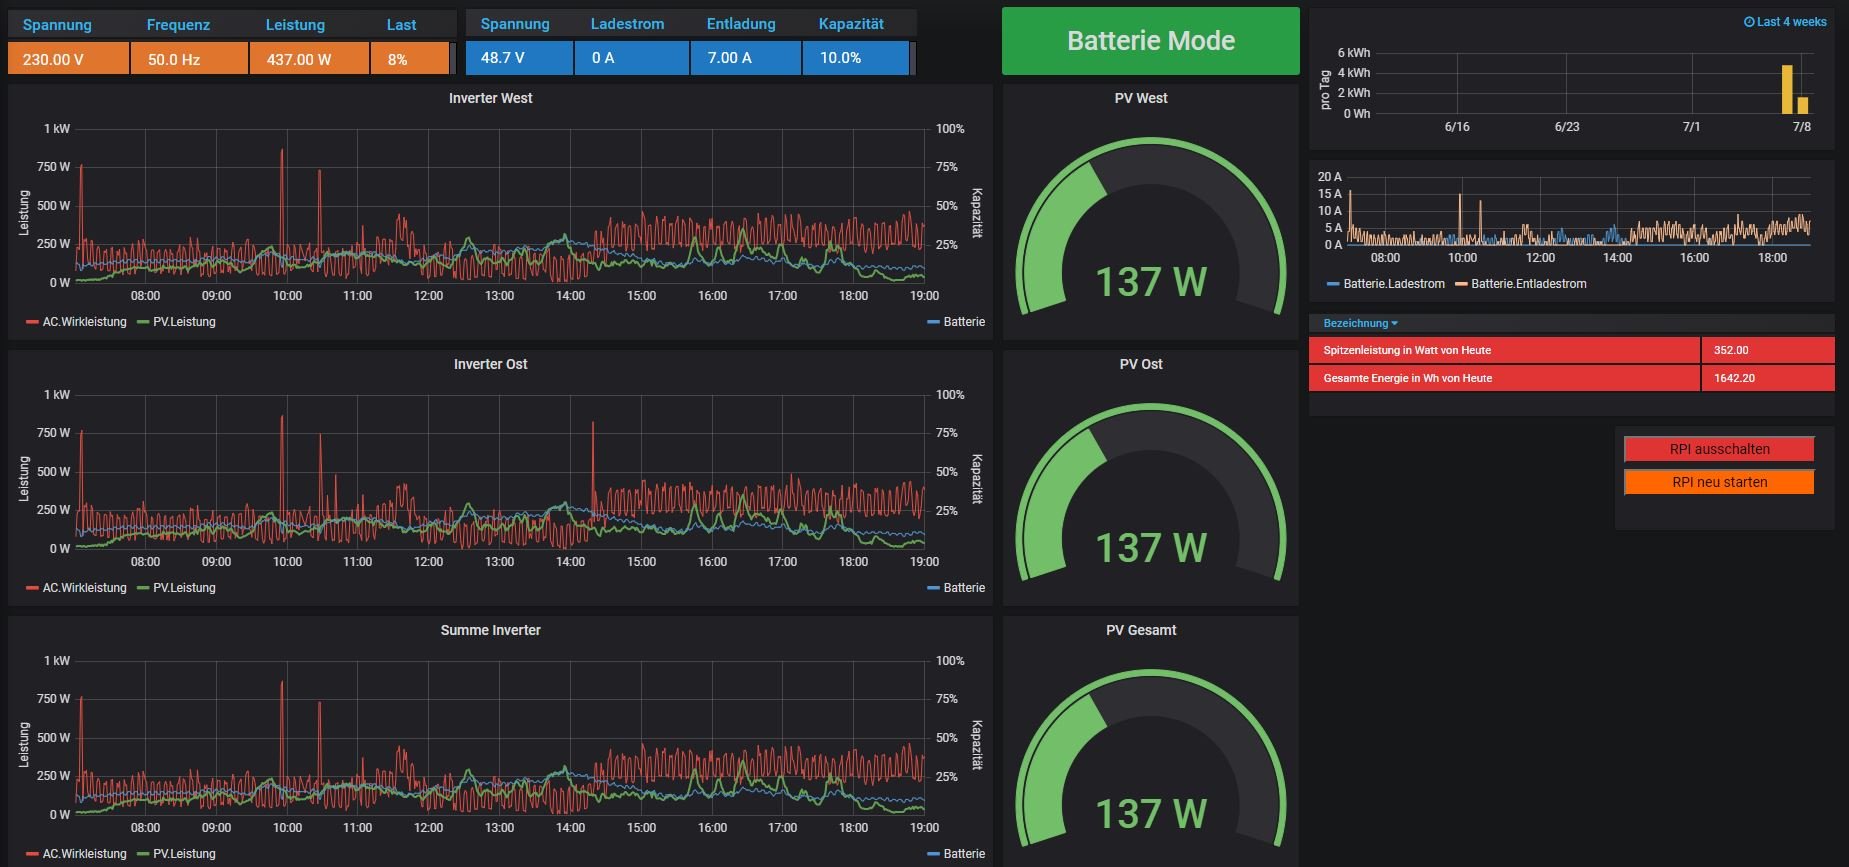Toggle AC.Wirkleistung series in Inverter West legend
The width and height of the screenshot is (1849, 867).
tap(84, 322)
